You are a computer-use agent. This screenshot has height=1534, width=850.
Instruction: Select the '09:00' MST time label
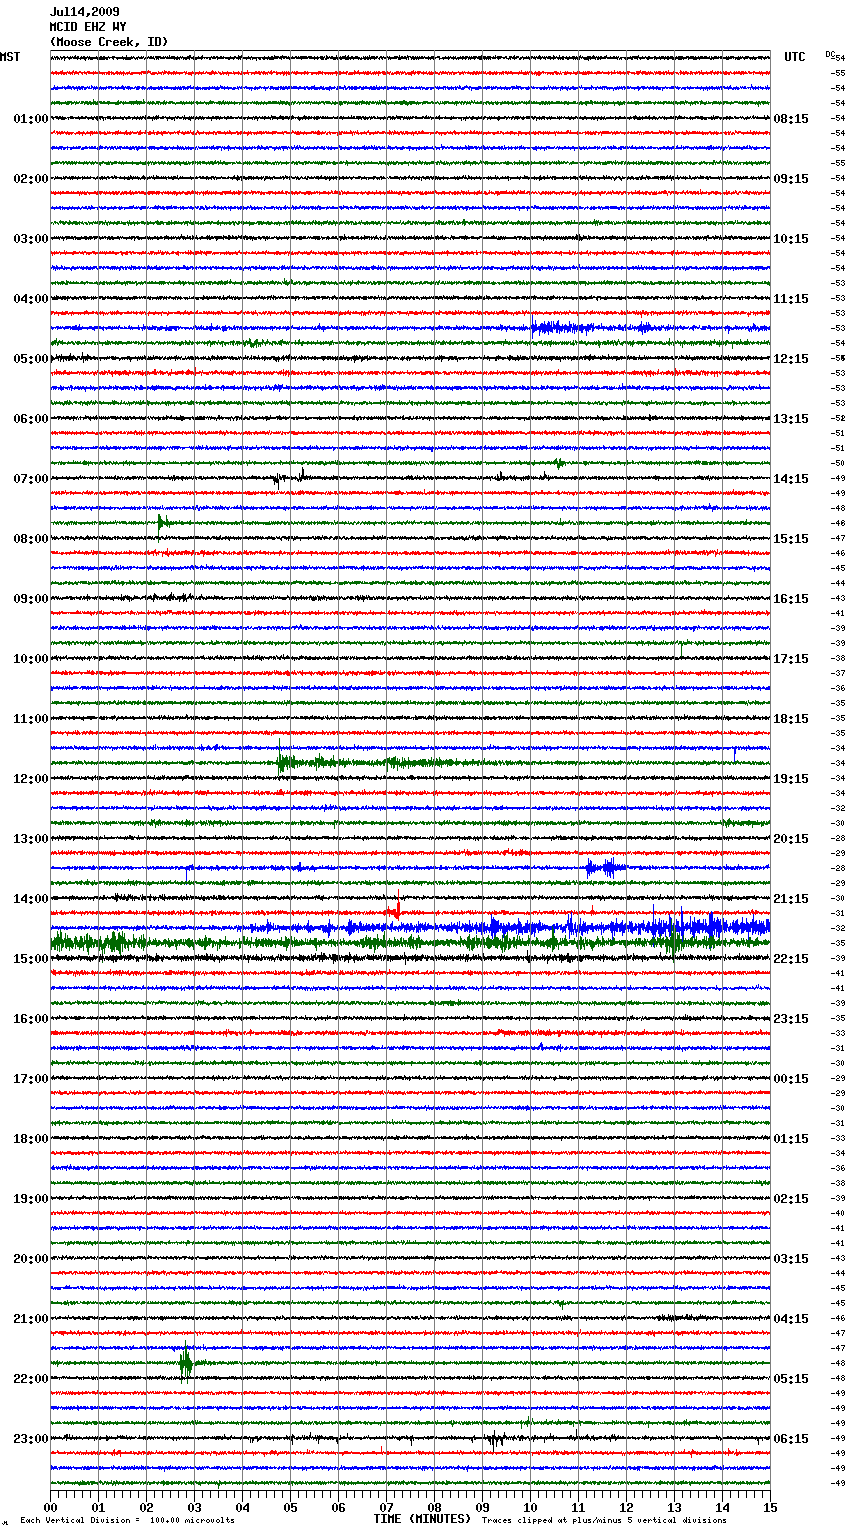31,599
